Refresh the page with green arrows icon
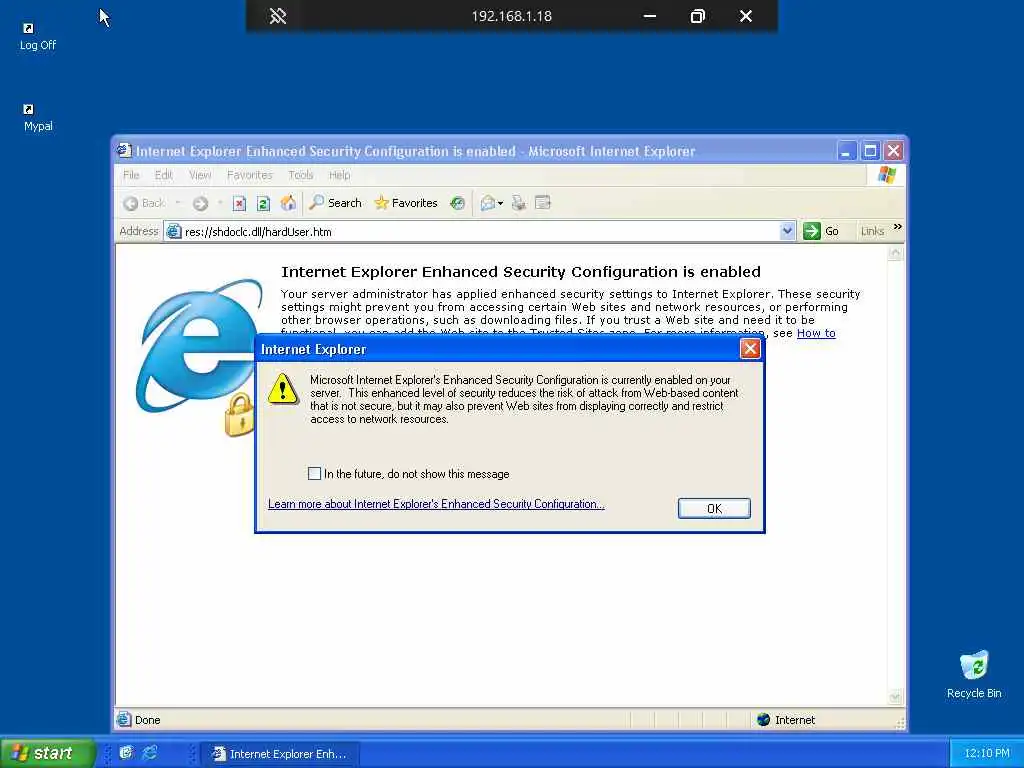 (x=263, y=203)
